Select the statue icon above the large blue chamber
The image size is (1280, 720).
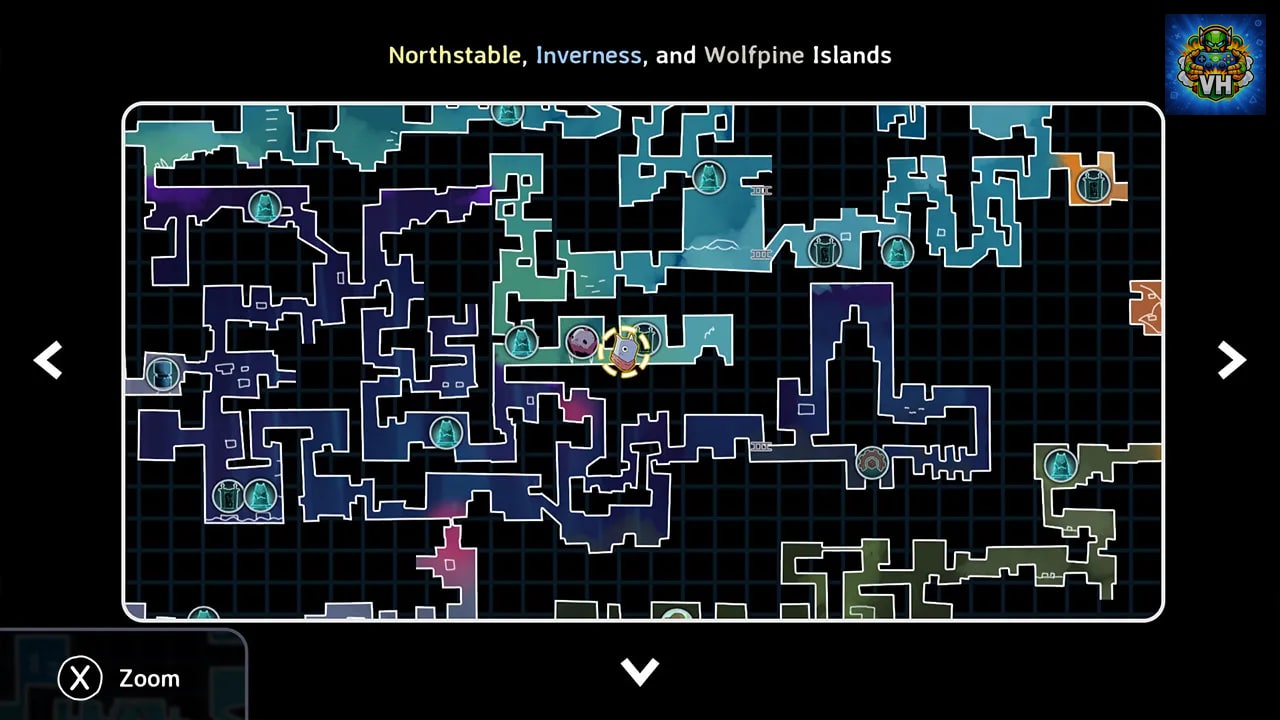pyautogui.click(x=709, y=177)
